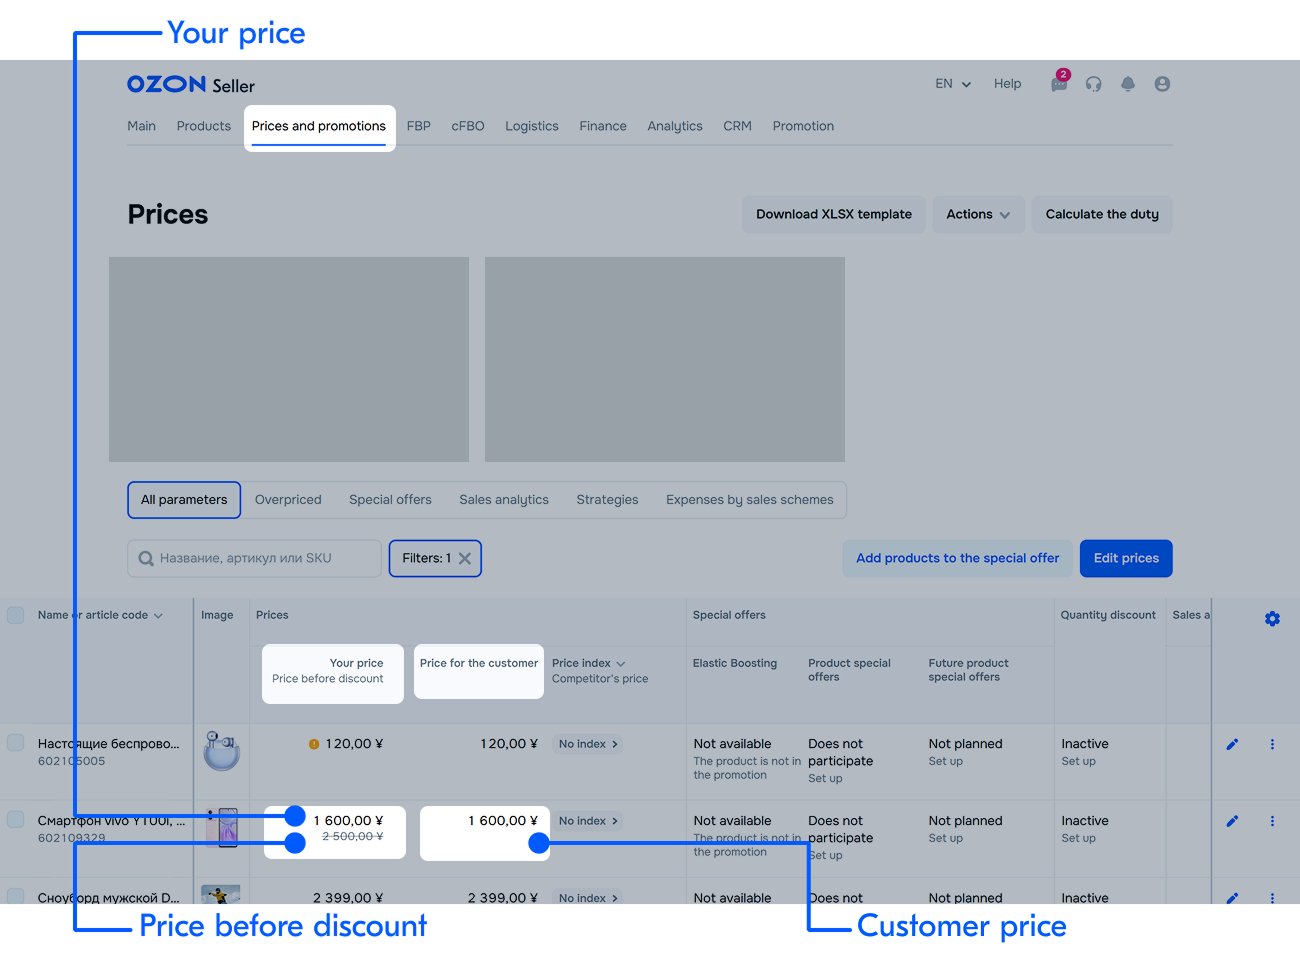Select the checkbox for Vivo smartphone row
The image size is (1300, 964).
pyautogui.click(x=16, y=820)
